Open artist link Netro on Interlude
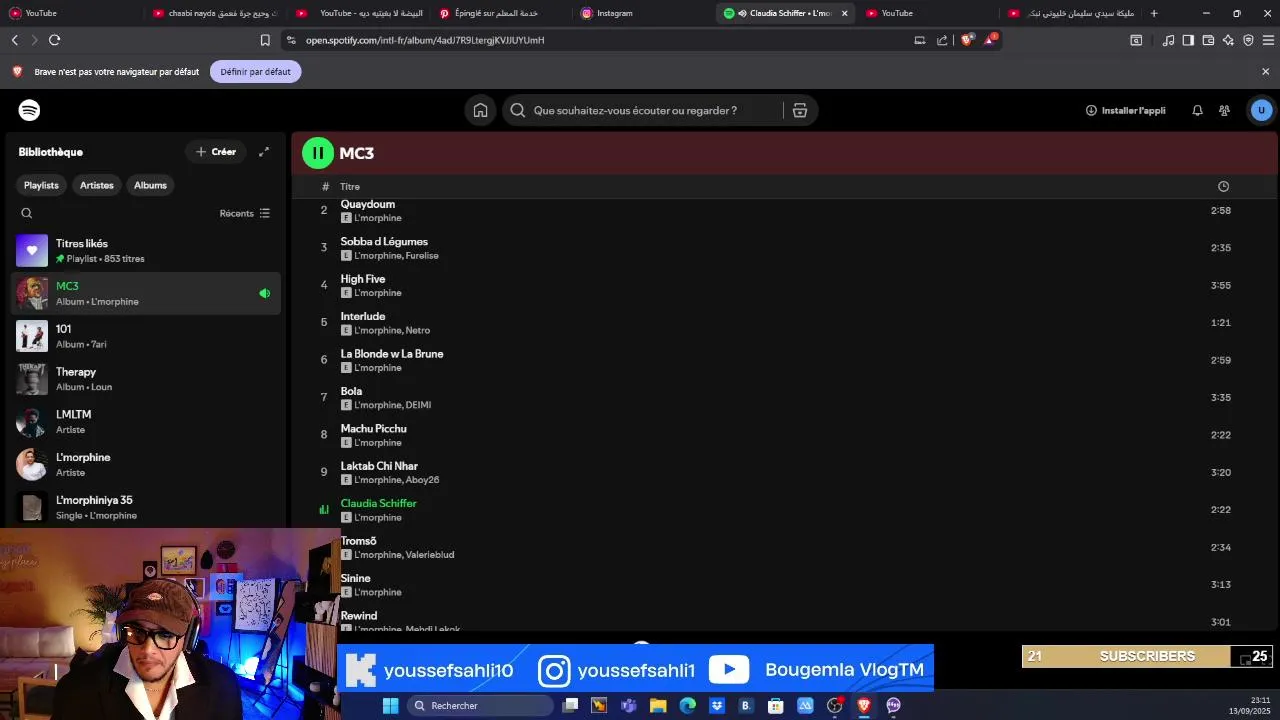This screenshot has width=1280, height=720. (x=418, y=331)
